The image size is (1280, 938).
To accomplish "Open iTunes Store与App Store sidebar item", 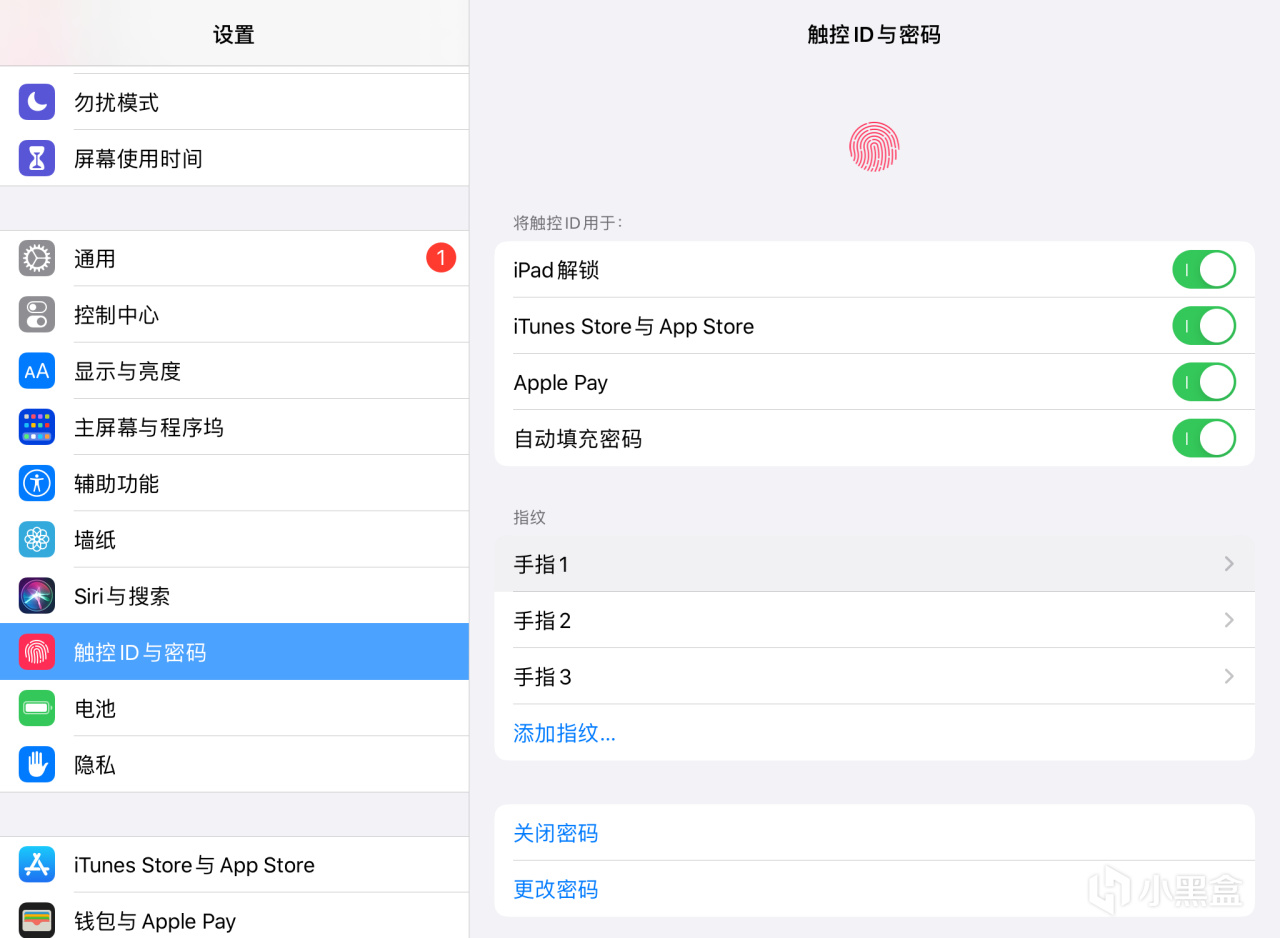I will pos(234,865).
